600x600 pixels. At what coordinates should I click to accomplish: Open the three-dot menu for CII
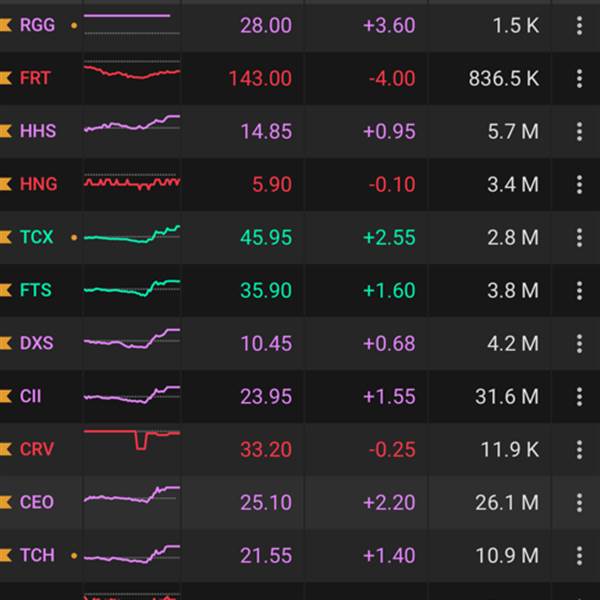pyautogui.click(x=579, y=396)
